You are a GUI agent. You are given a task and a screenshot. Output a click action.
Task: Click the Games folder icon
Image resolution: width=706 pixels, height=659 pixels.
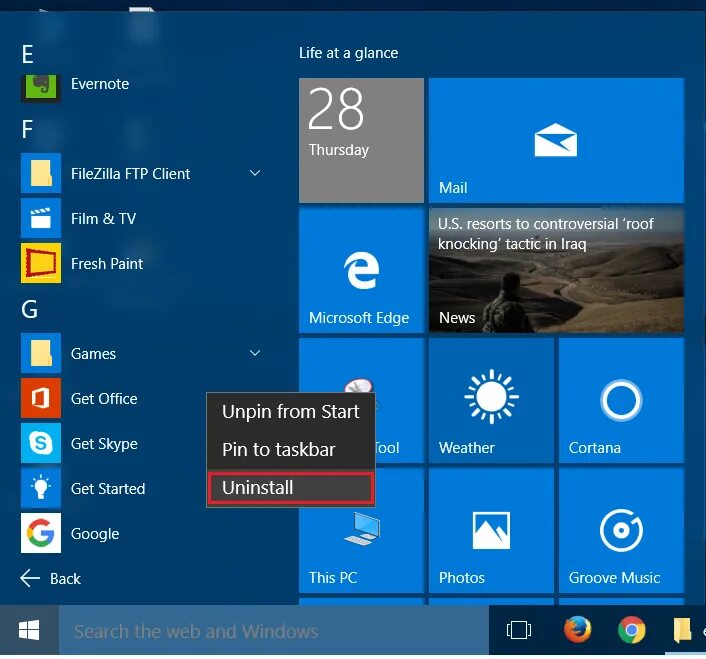41,353
